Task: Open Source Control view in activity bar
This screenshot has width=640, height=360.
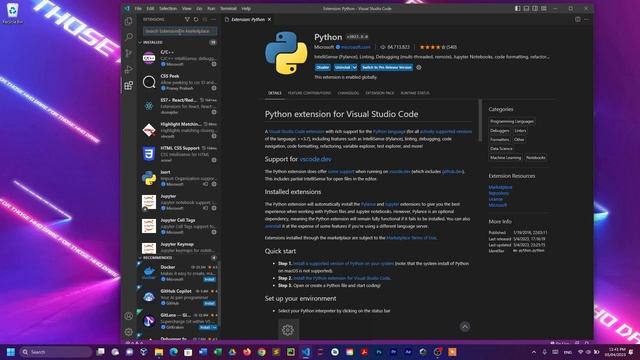Action: [129, 53]
